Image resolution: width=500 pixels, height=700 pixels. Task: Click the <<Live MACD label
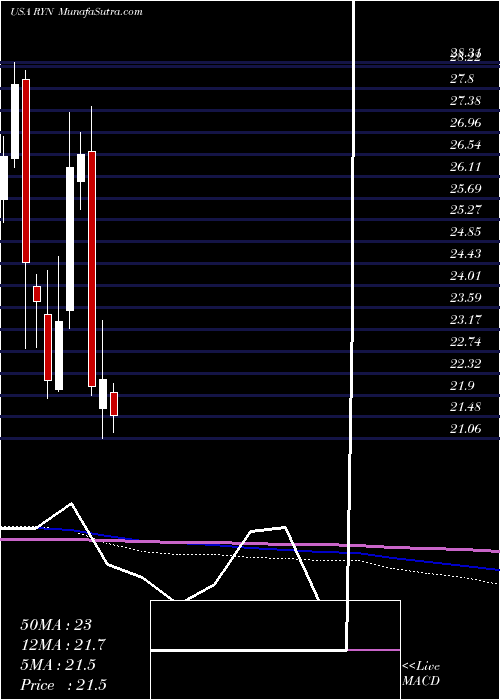tap(421, 674)
